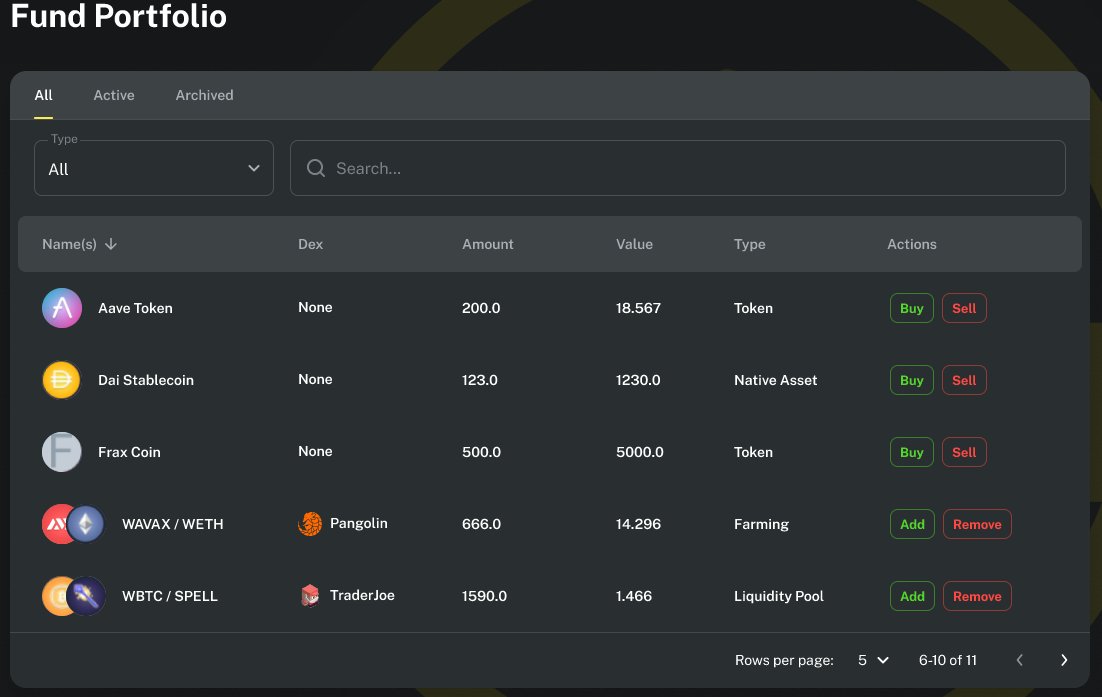Click the Native Asset type cell

pos(775,380)
